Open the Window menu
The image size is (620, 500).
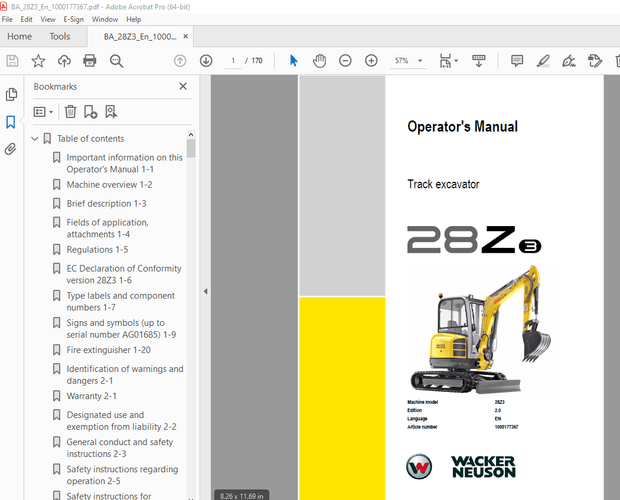105,19
